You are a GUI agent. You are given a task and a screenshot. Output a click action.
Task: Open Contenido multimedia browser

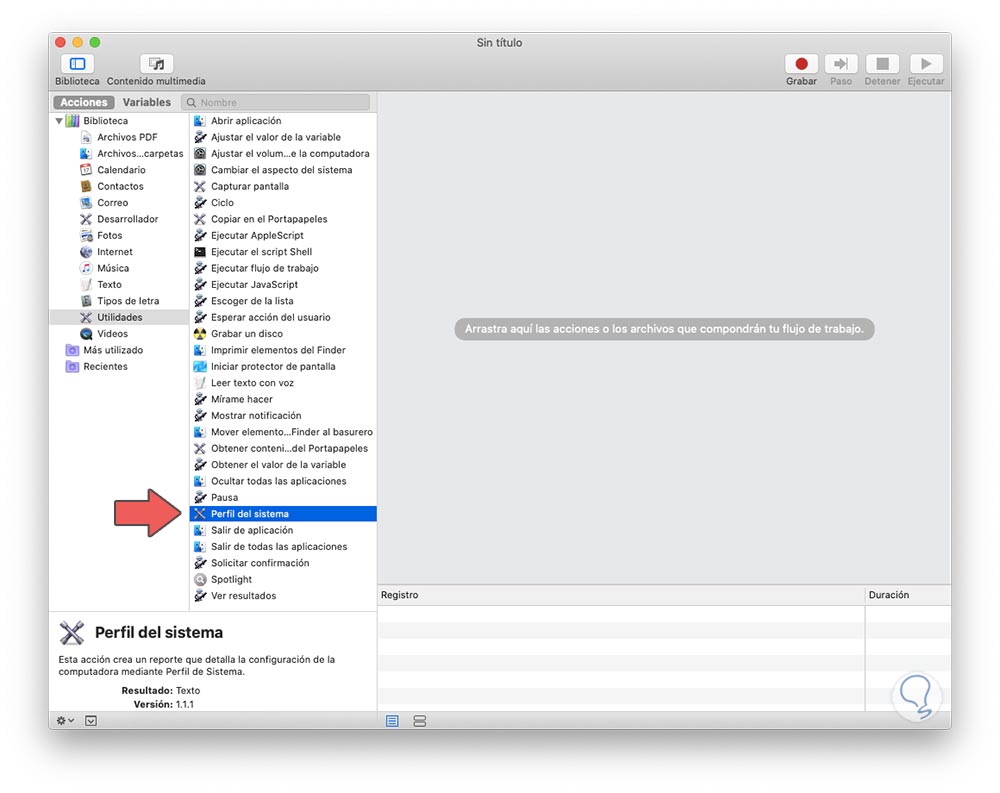coord(156,64)
